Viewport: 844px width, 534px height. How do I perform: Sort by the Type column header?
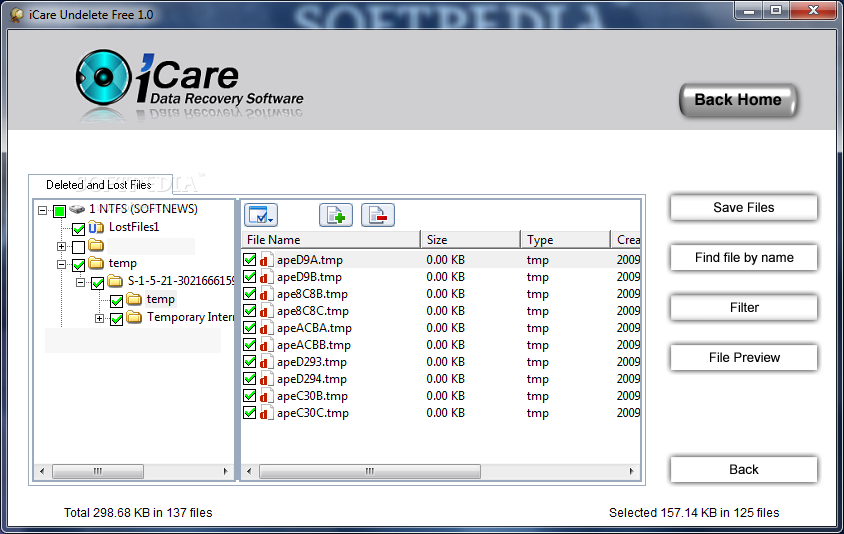coord(566,240)
